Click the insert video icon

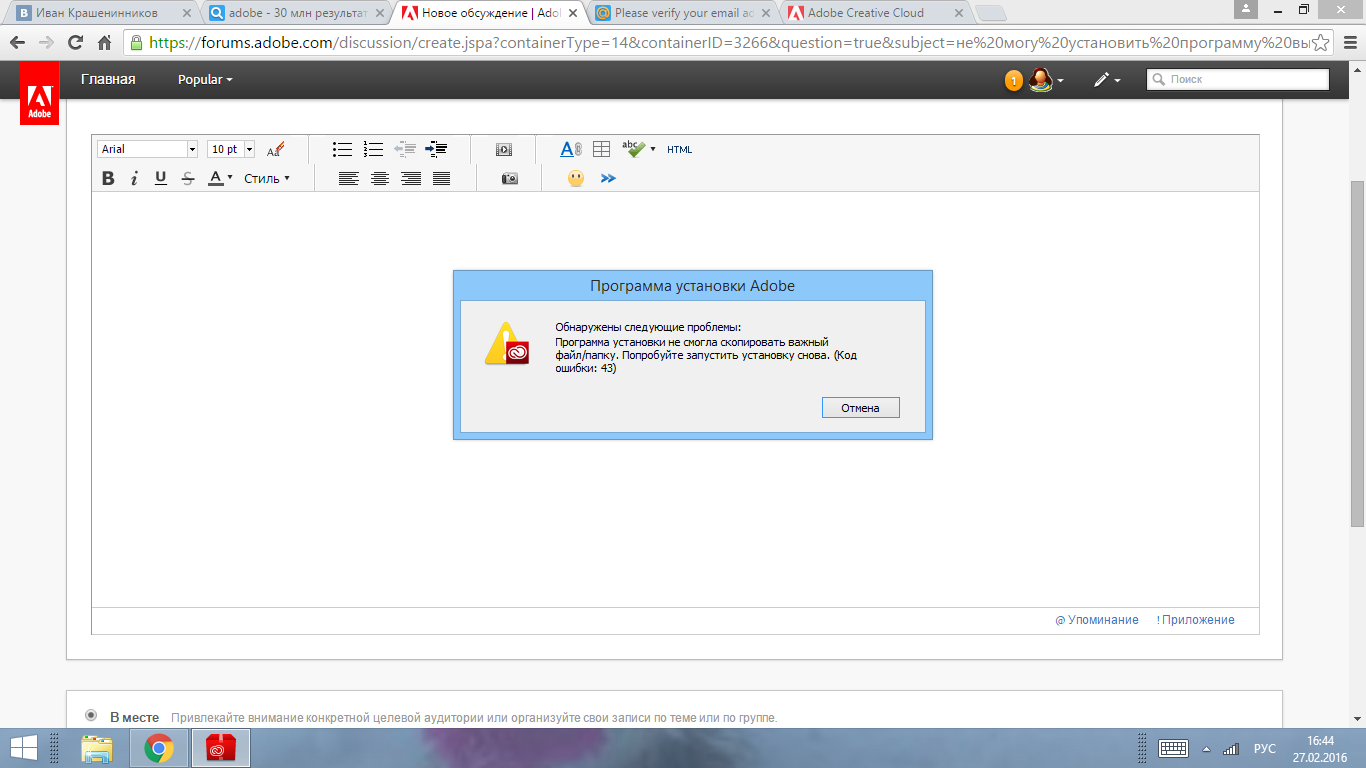(504, 149)
